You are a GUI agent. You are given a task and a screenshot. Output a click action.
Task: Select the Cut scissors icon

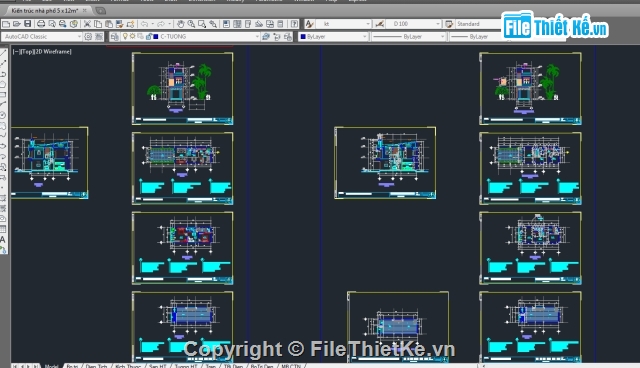[87, 24]
